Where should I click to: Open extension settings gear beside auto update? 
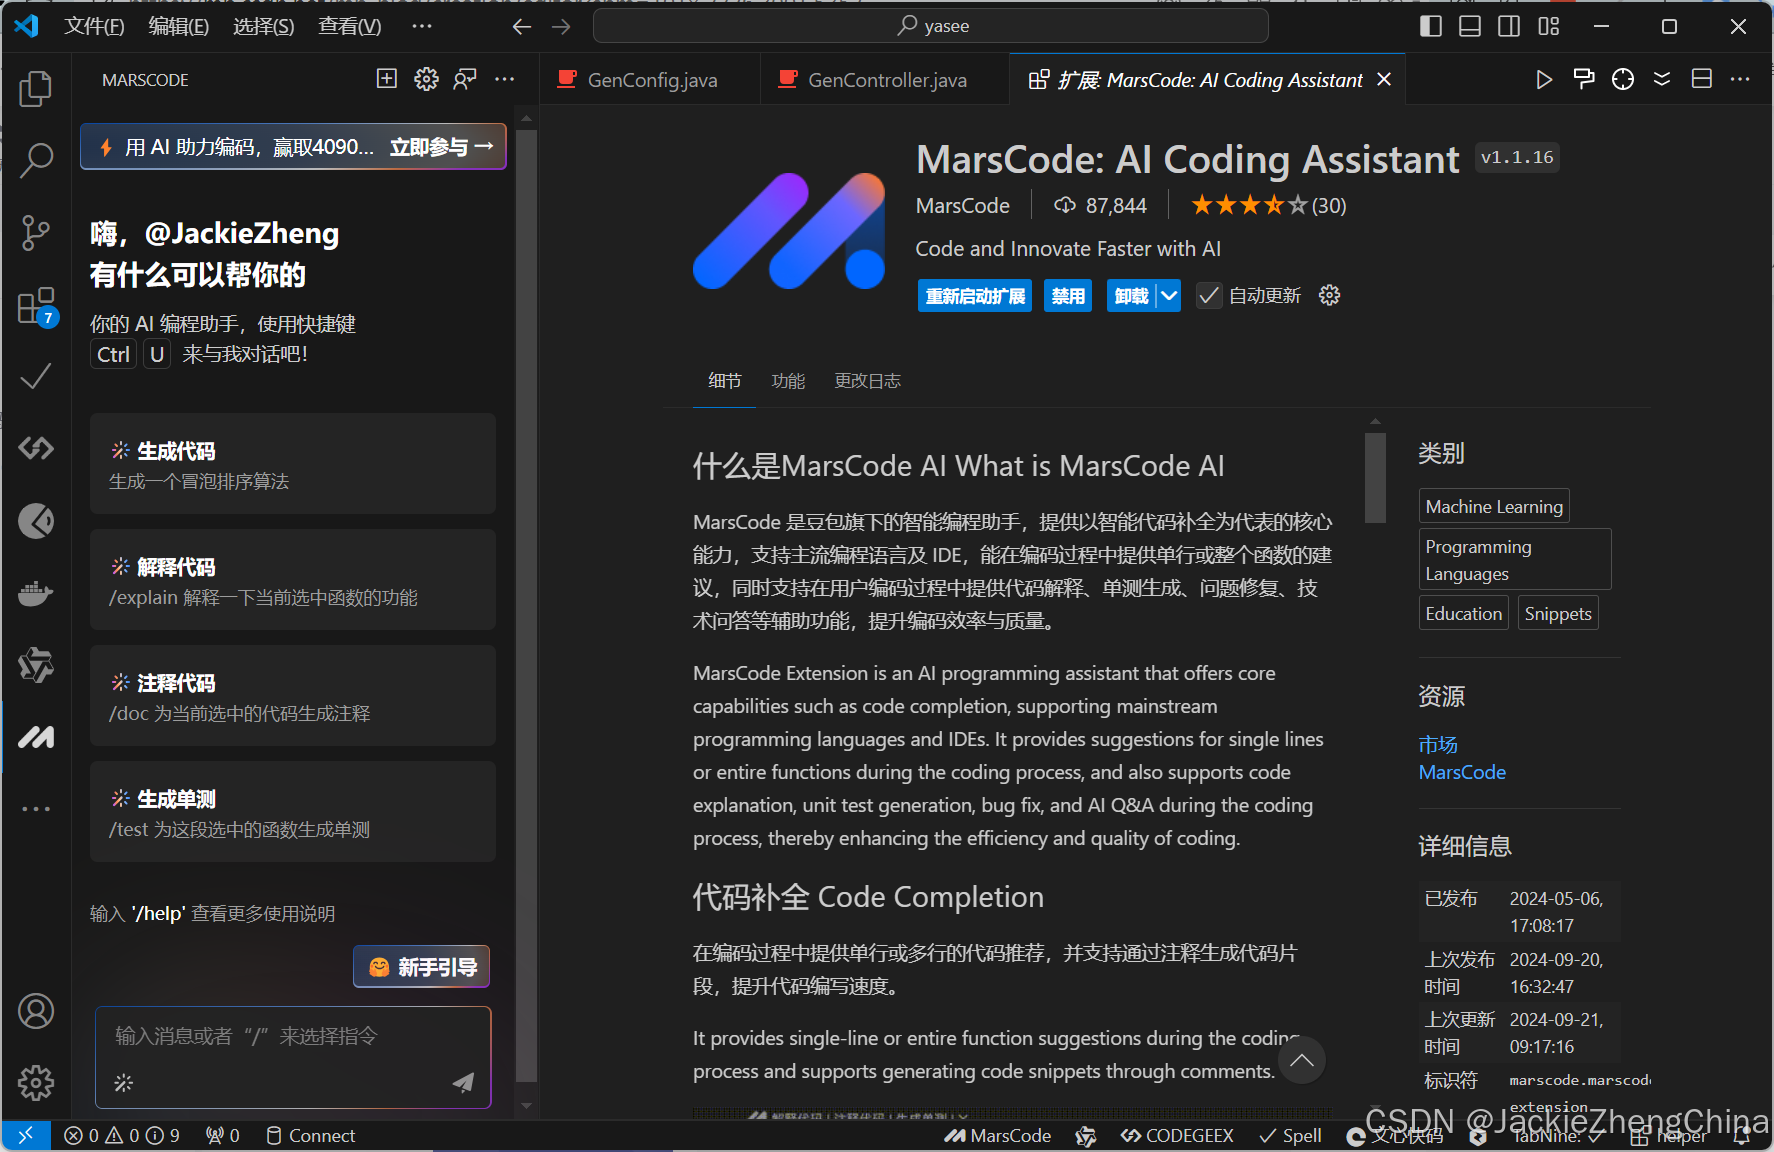click(1329, 295)
